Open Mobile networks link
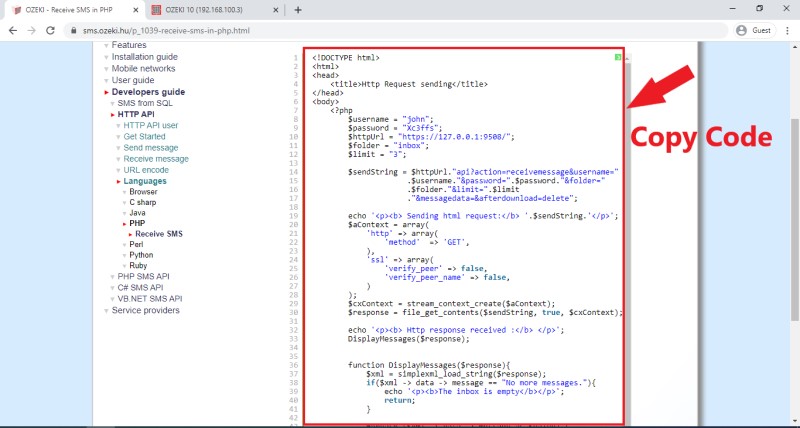Viewport: 800px width, 428px height. point(143,68)
